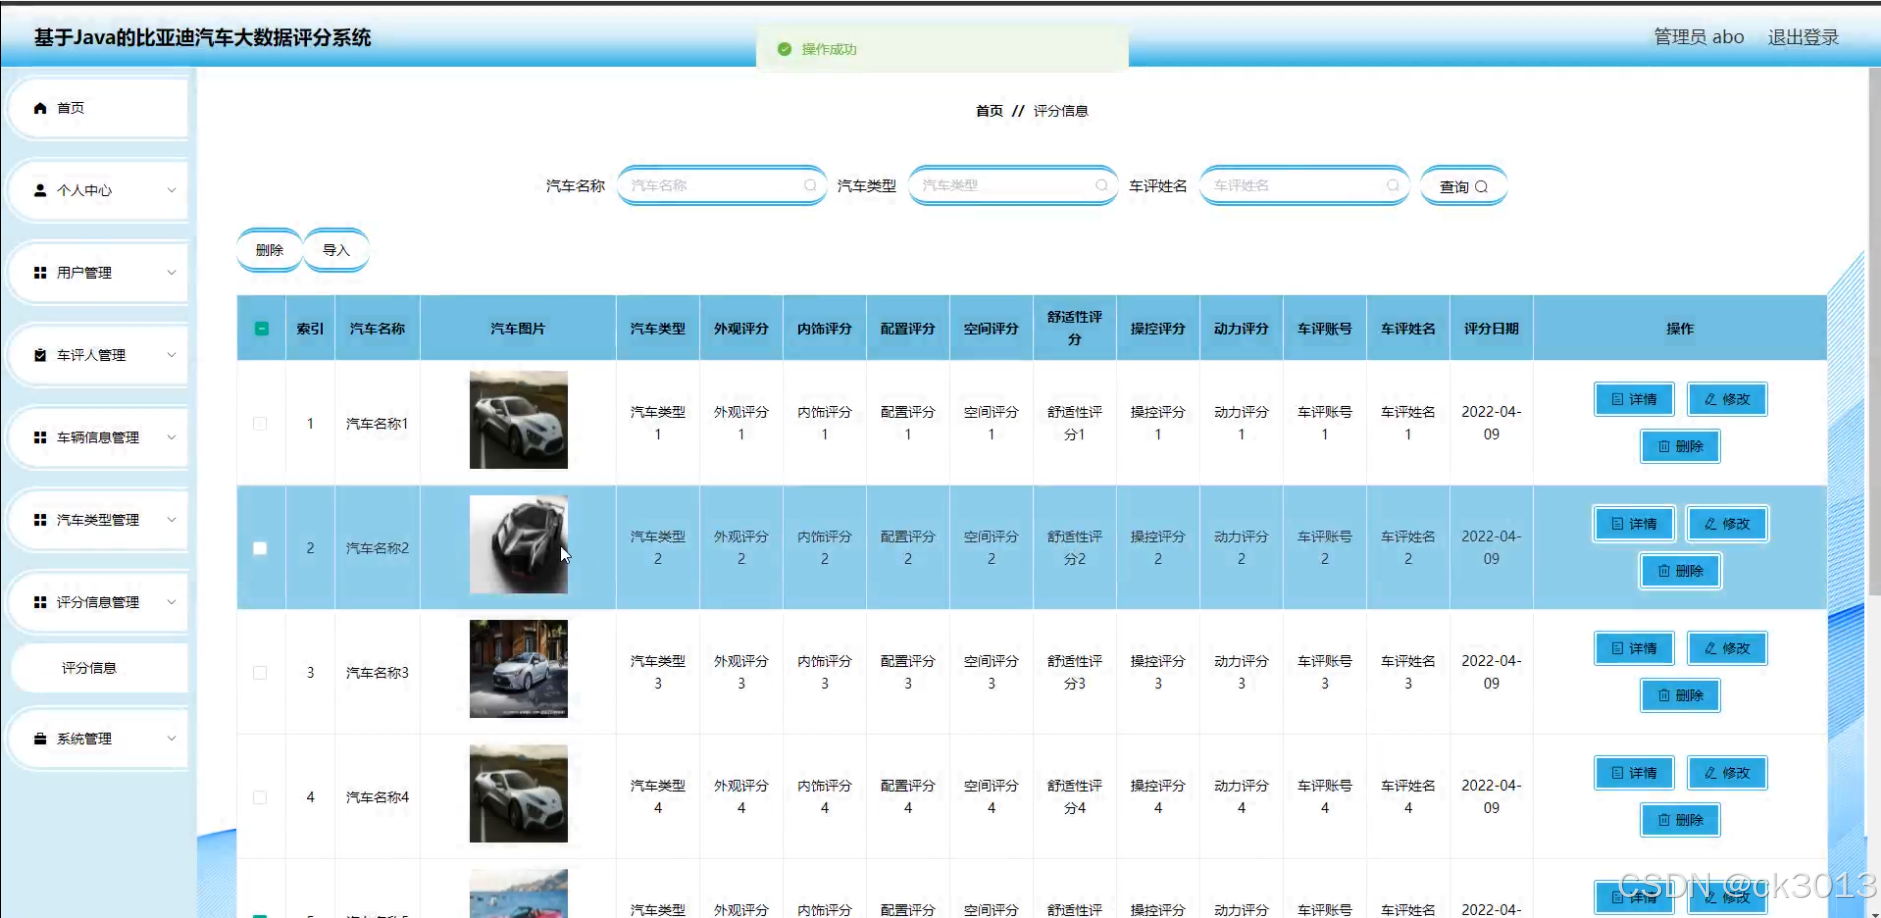View 详情 of 汽车名称3
1881x918 pixels.
(1634, 648)
